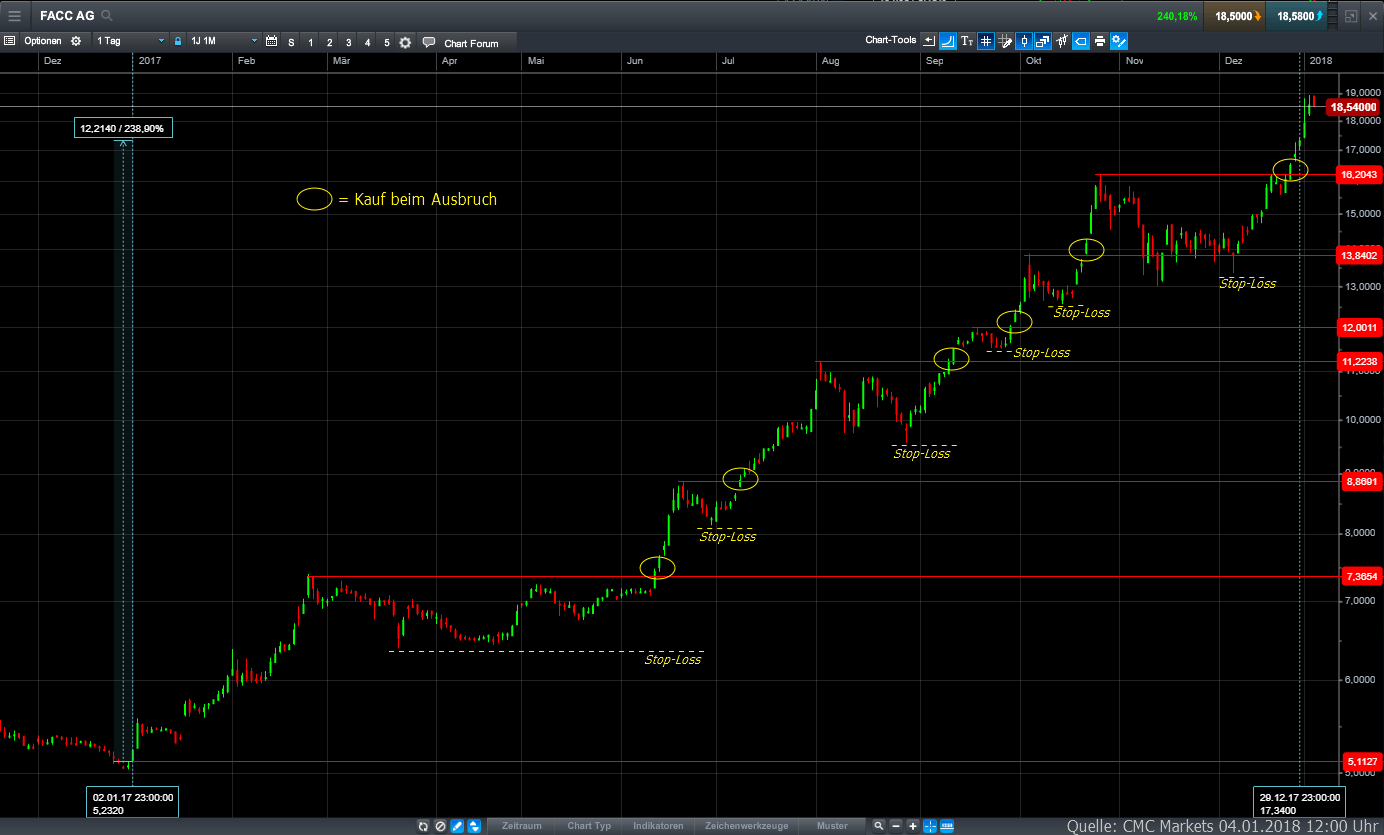Click the refresh icon in bottom toolbar

click(423, 826)
